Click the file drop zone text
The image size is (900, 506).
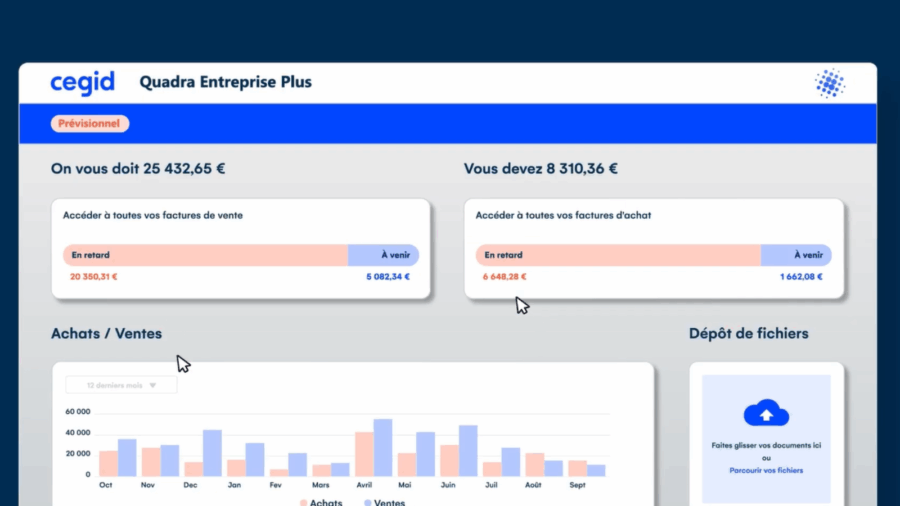[x=766, y=445]
